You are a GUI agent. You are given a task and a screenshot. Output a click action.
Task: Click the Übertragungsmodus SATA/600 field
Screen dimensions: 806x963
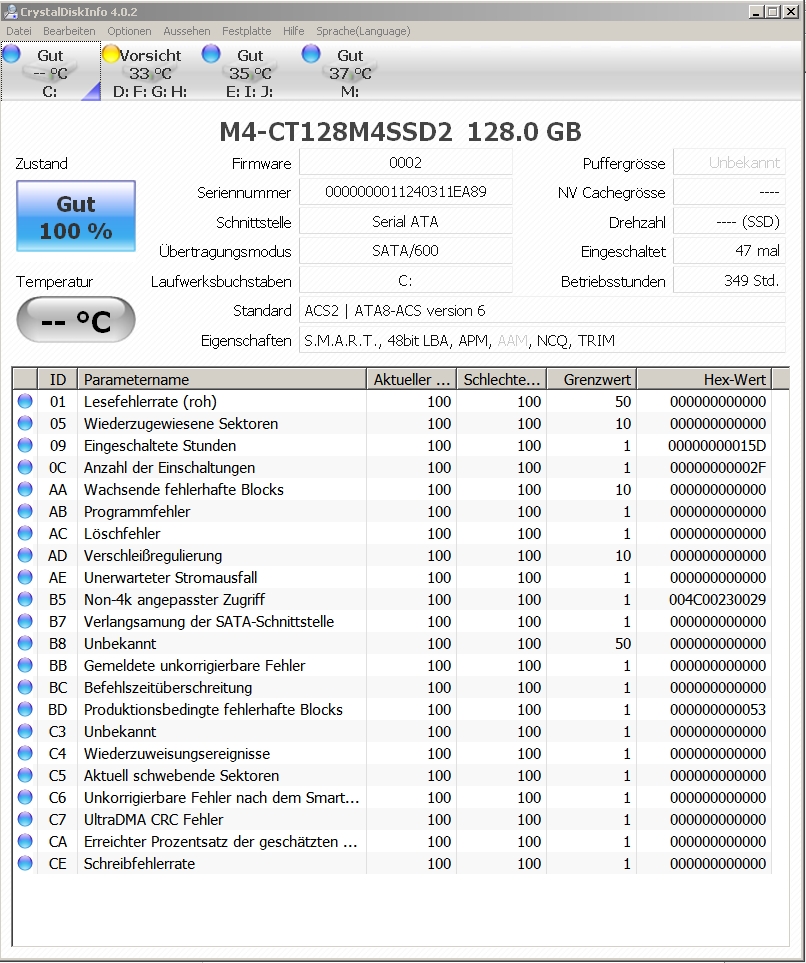tap(405, 251)
